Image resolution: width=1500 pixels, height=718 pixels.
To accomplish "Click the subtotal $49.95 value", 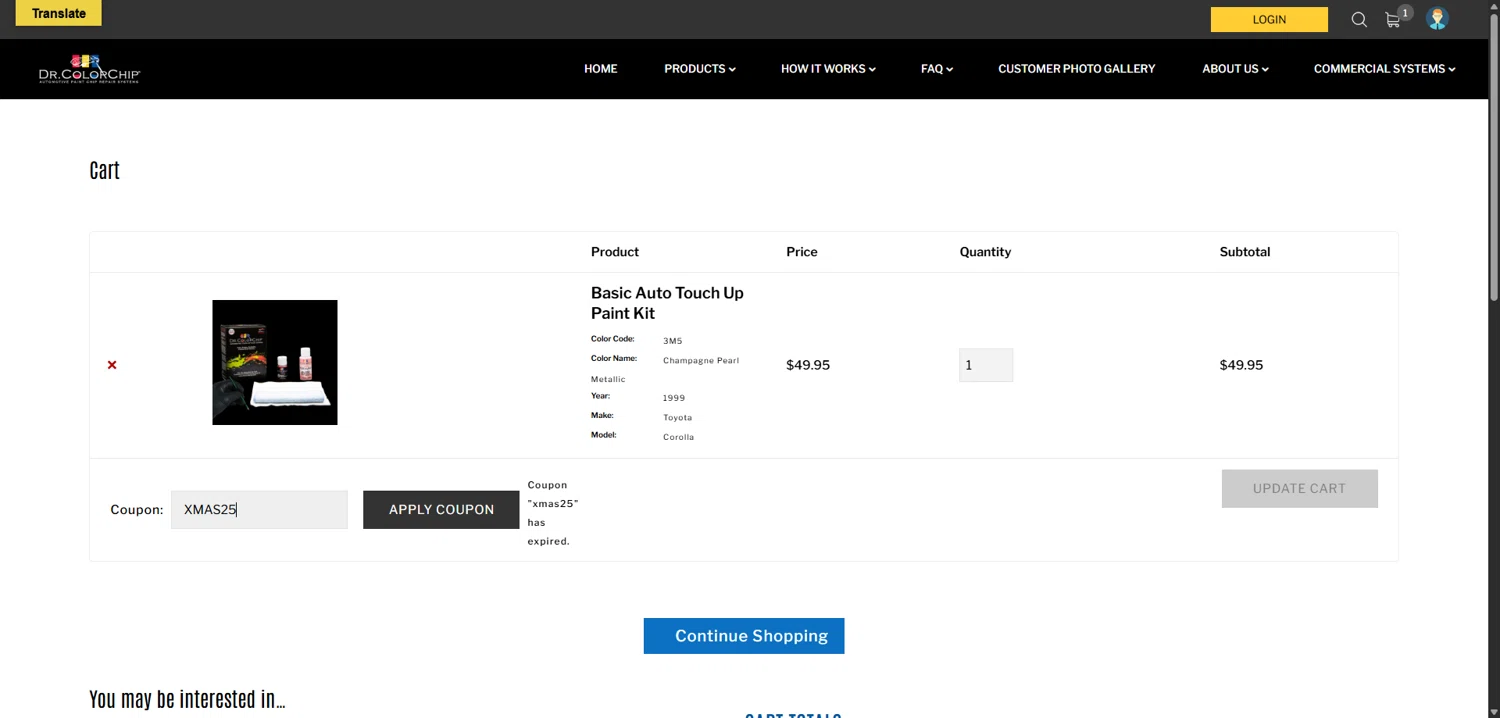I will point(1241,365).
